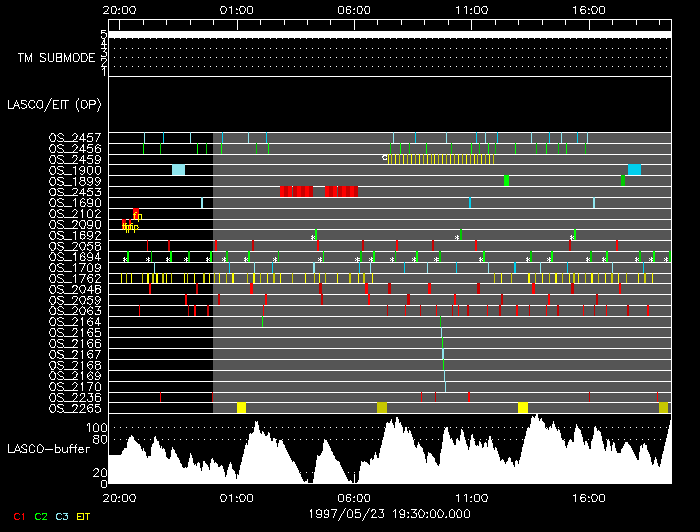Select bright cyan block in OS_1900 row near 18:00
Image resolution: width=700 pixels, height=532 pixels.
click(634, 170)
